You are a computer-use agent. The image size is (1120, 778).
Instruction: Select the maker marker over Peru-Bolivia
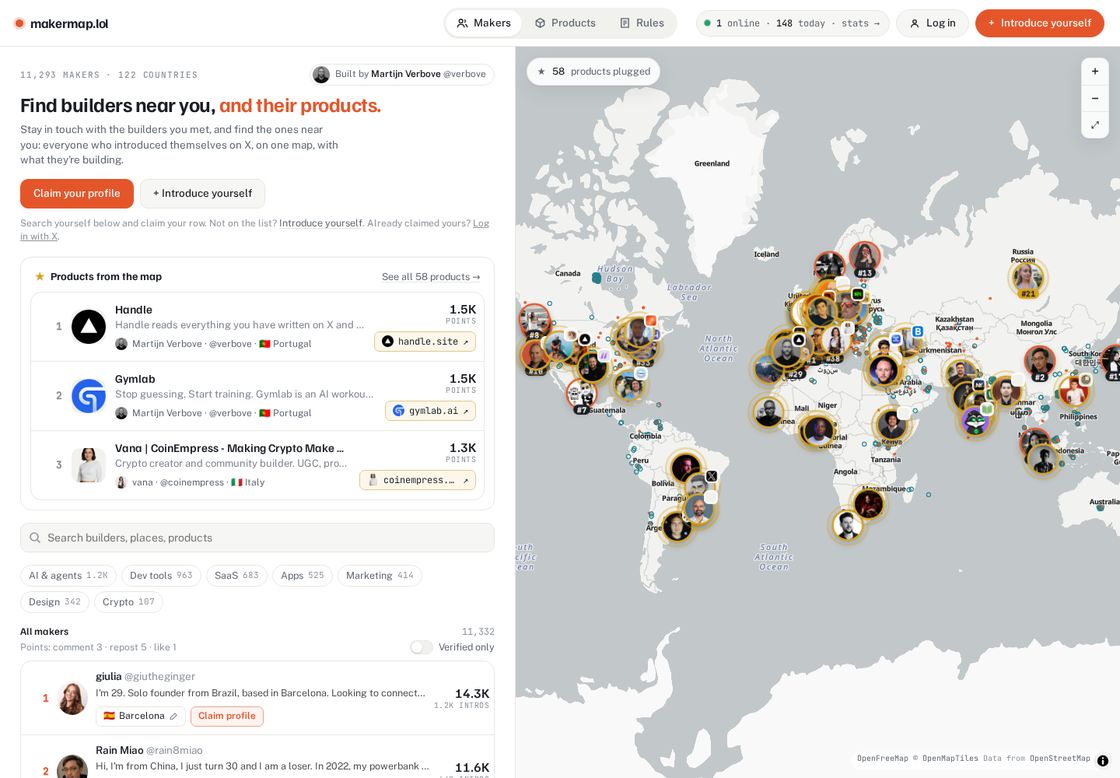point(684,467)
